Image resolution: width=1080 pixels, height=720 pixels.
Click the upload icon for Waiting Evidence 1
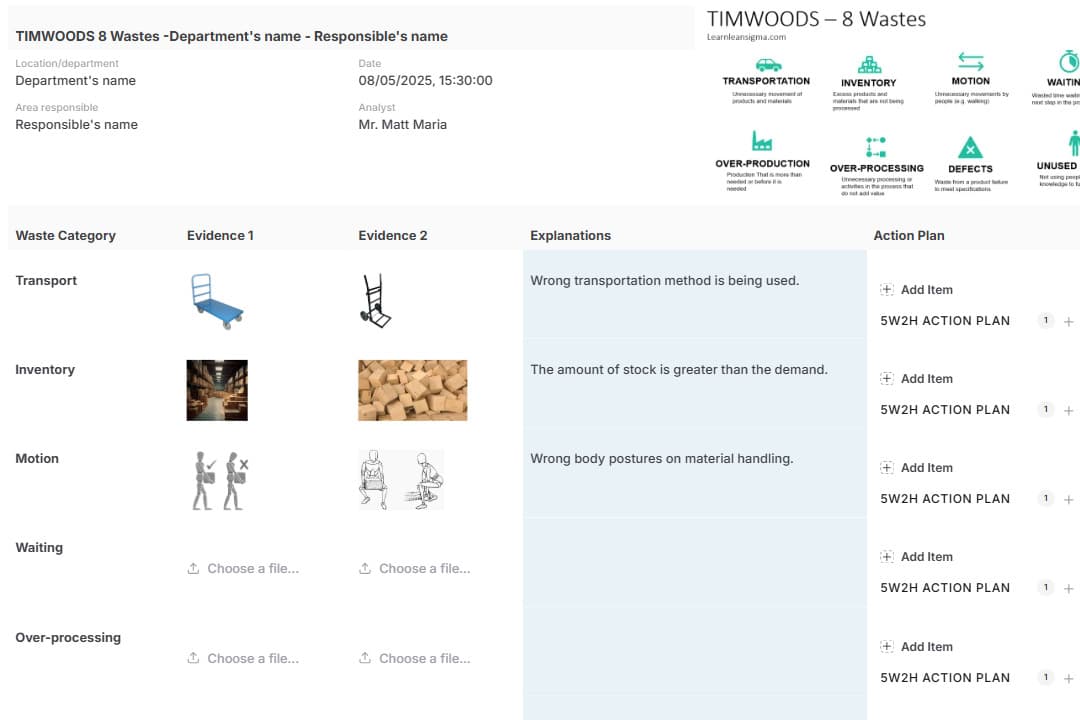pyautogui.click(x=193, y=569)
